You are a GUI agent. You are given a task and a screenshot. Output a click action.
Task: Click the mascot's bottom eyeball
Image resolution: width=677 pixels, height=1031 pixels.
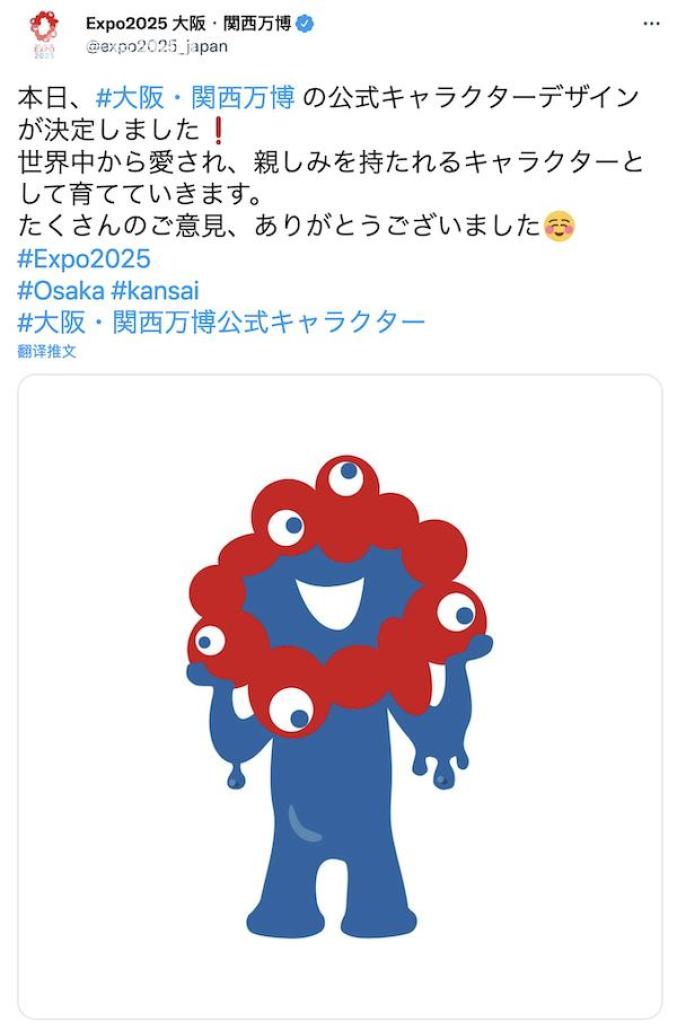[x=291, y=711]
